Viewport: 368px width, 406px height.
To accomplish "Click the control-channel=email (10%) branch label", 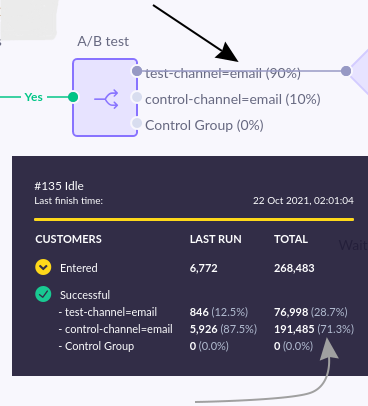I will pyautogui.click(x=233, y=99).
